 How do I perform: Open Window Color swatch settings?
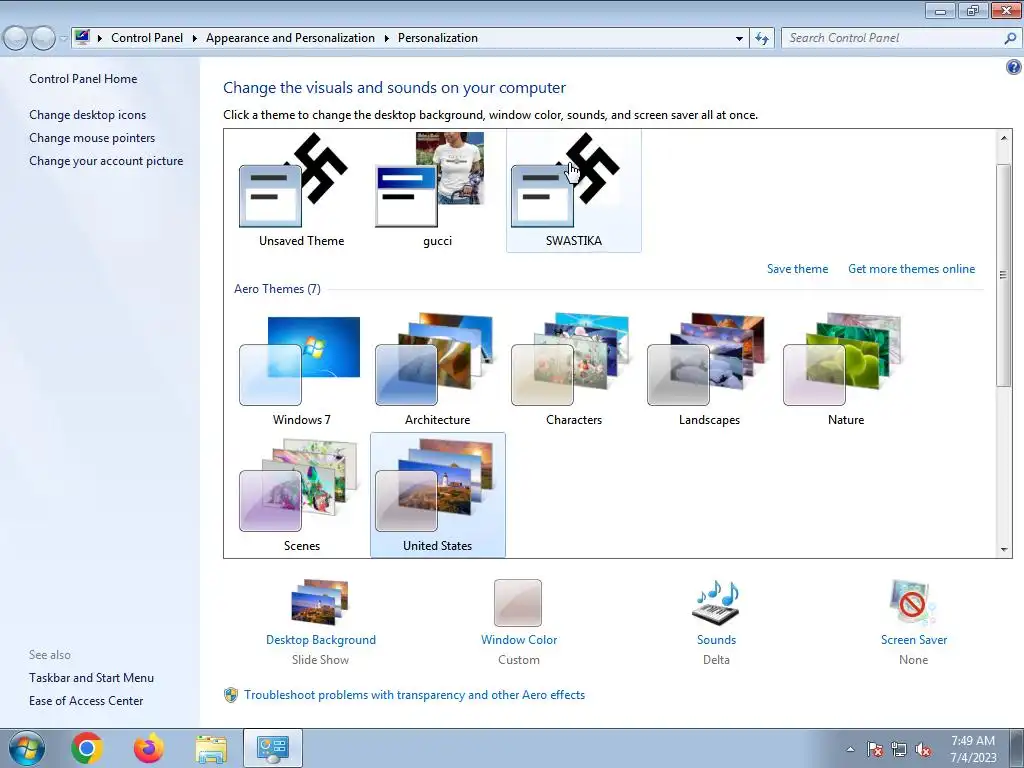point(518,603)
